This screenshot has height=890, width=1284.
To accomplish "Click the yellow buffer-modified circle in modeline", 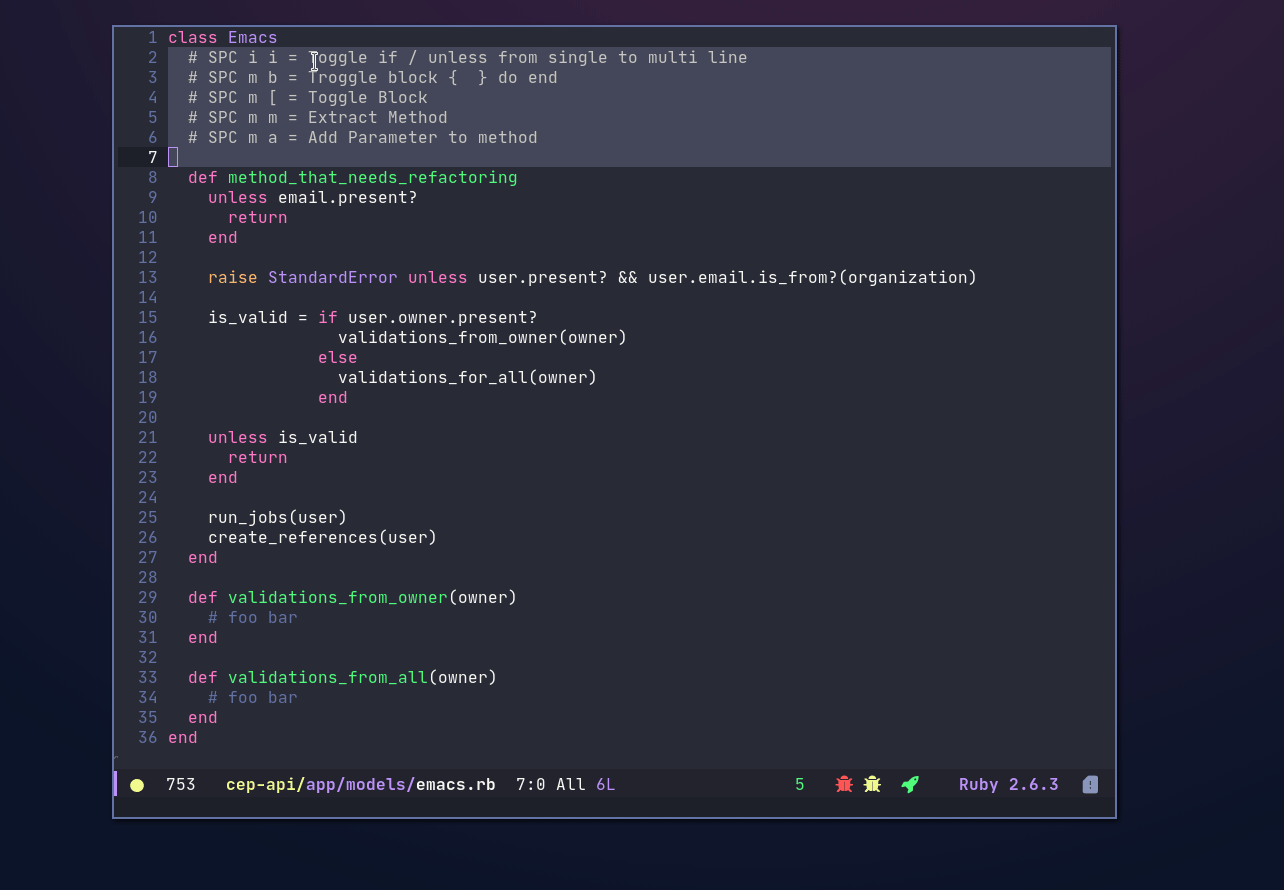I will click(137, 785).
